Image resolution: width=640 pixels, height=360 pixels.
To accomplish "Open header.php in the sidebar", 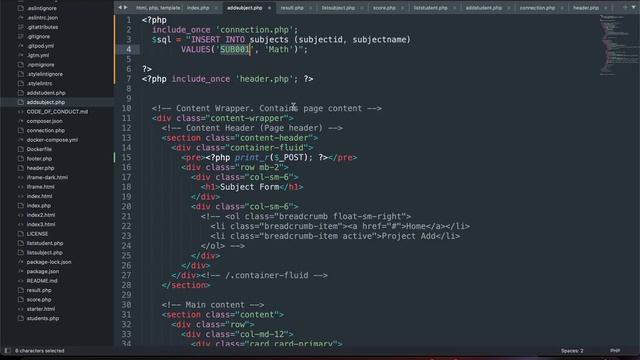I will pyautogui.click(x=40, y=168).
